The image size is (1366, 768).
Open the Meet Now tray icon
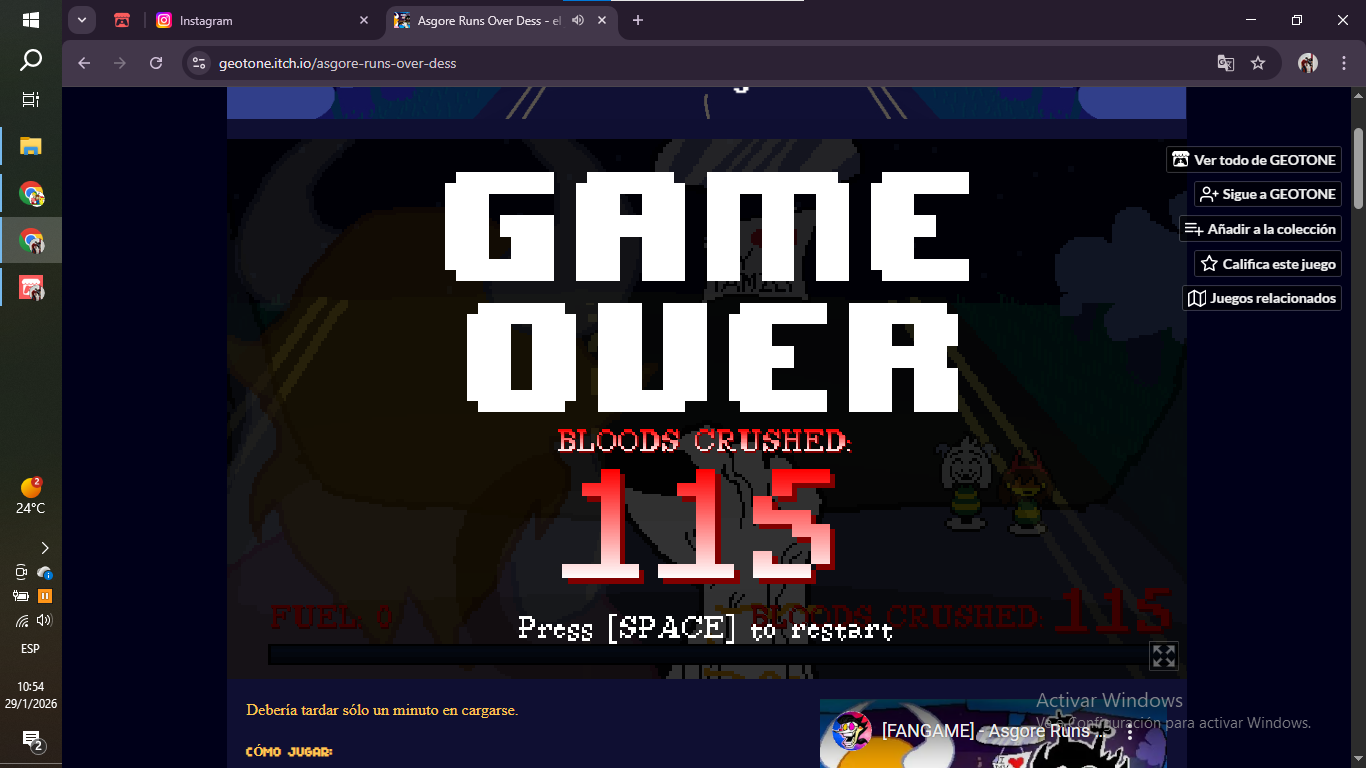21,572
